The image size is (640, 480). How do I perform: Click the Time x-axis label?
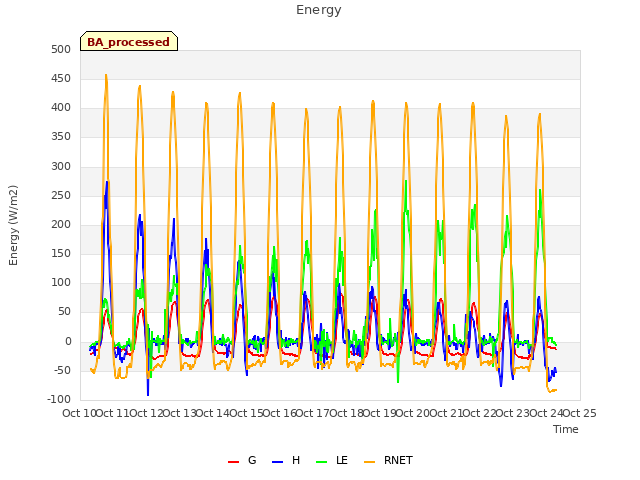click(566, 429)
